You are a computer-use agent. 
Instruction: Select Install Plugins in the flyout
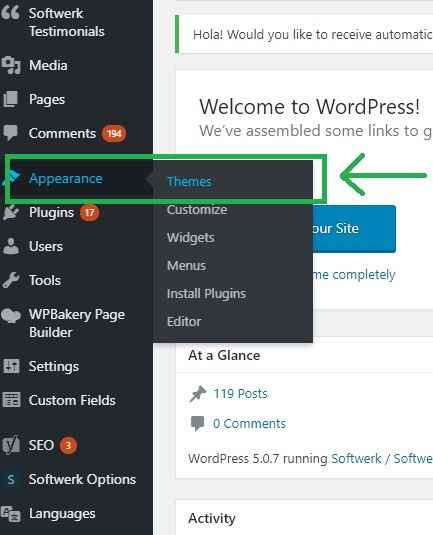pos(206,293)
